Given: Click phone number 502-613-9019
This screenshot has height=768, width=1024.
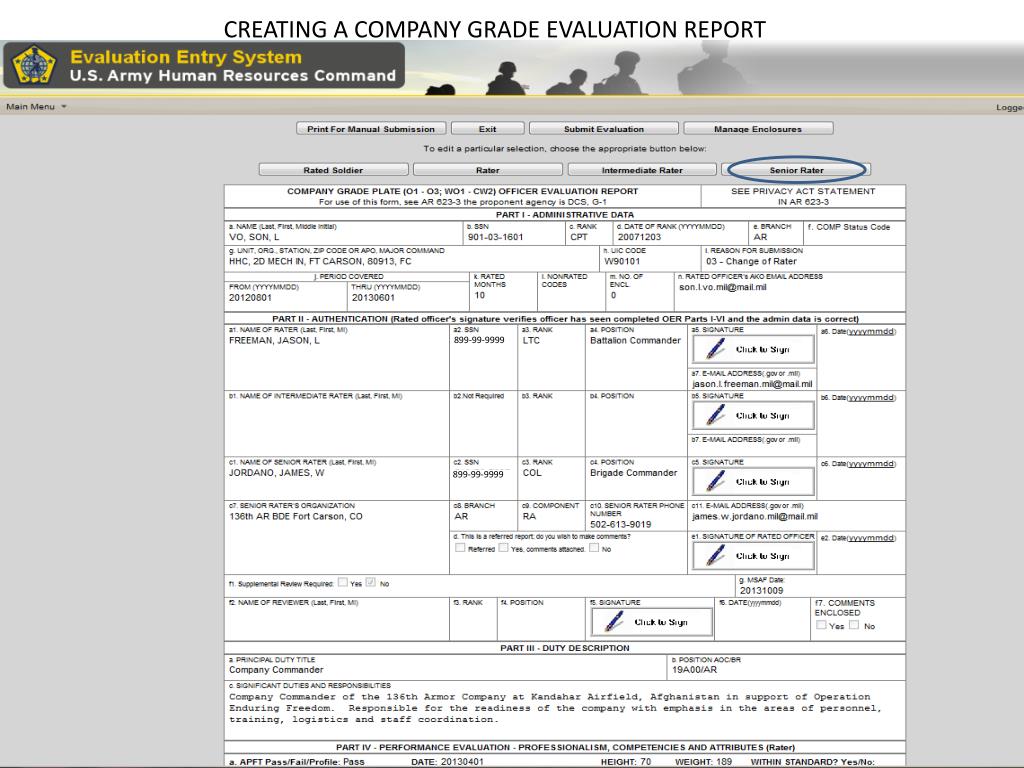Looking at the screenshot, I should point(620,524).
